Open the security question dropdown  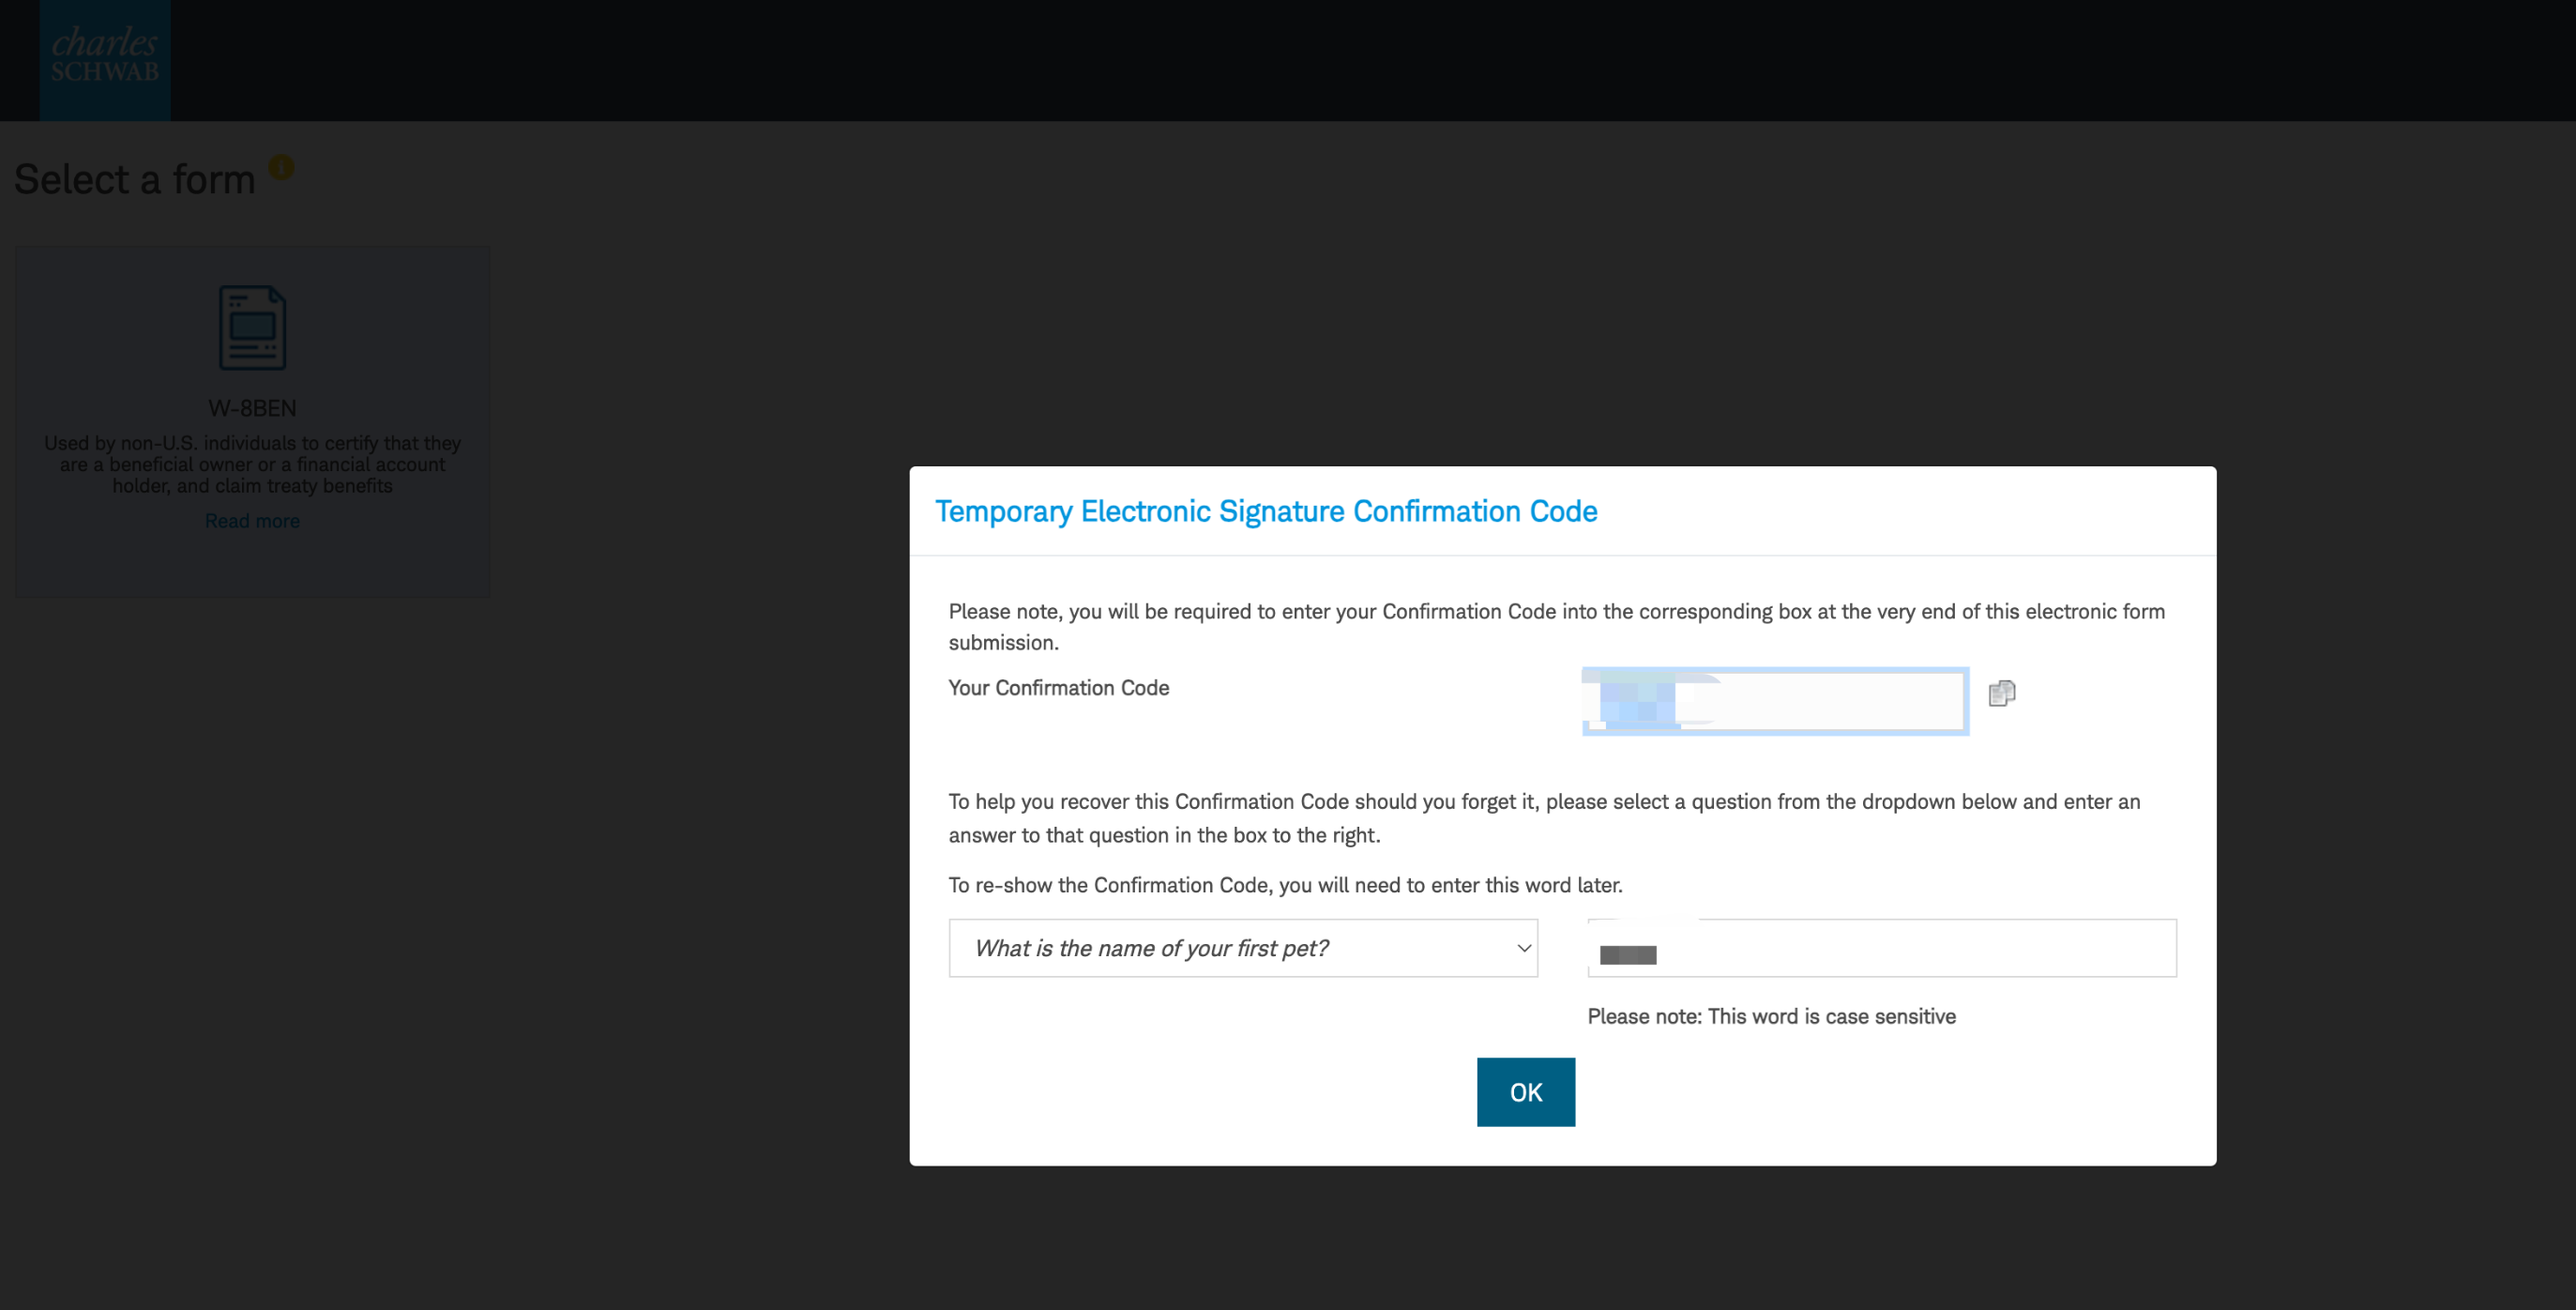tap(1243, 948)
